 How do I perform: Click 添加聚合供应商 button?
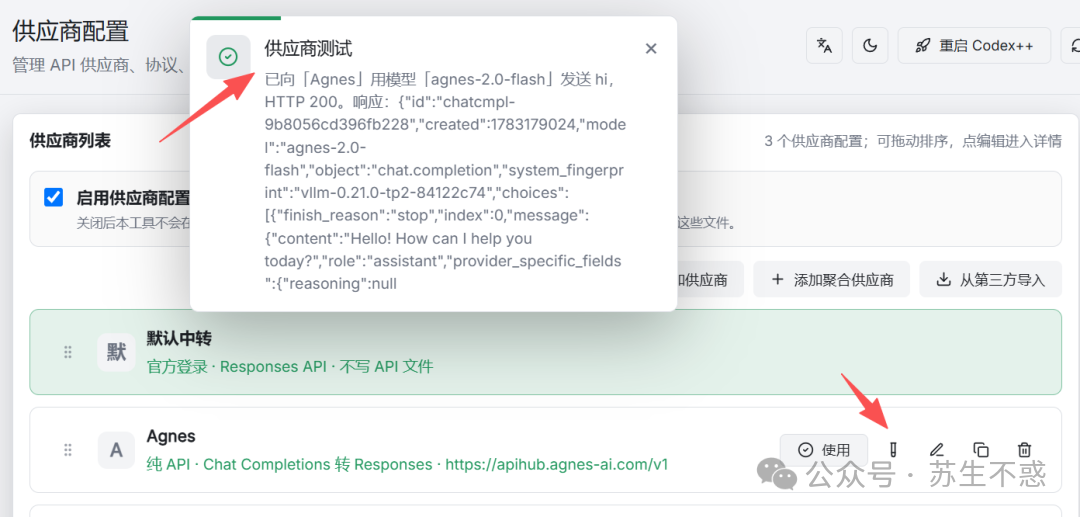pos(831,279)
